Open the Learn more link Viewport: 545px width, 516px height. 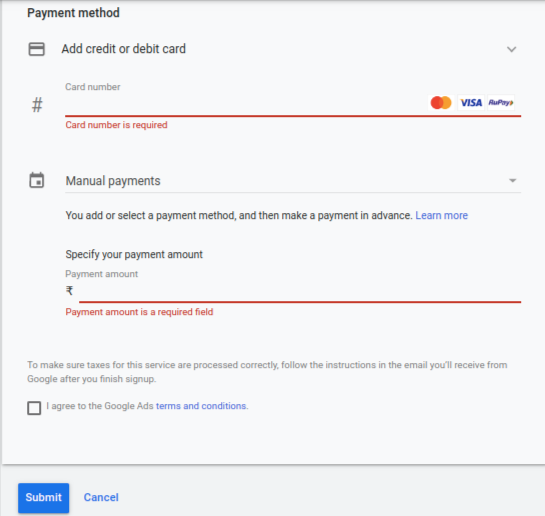[441, 215]
